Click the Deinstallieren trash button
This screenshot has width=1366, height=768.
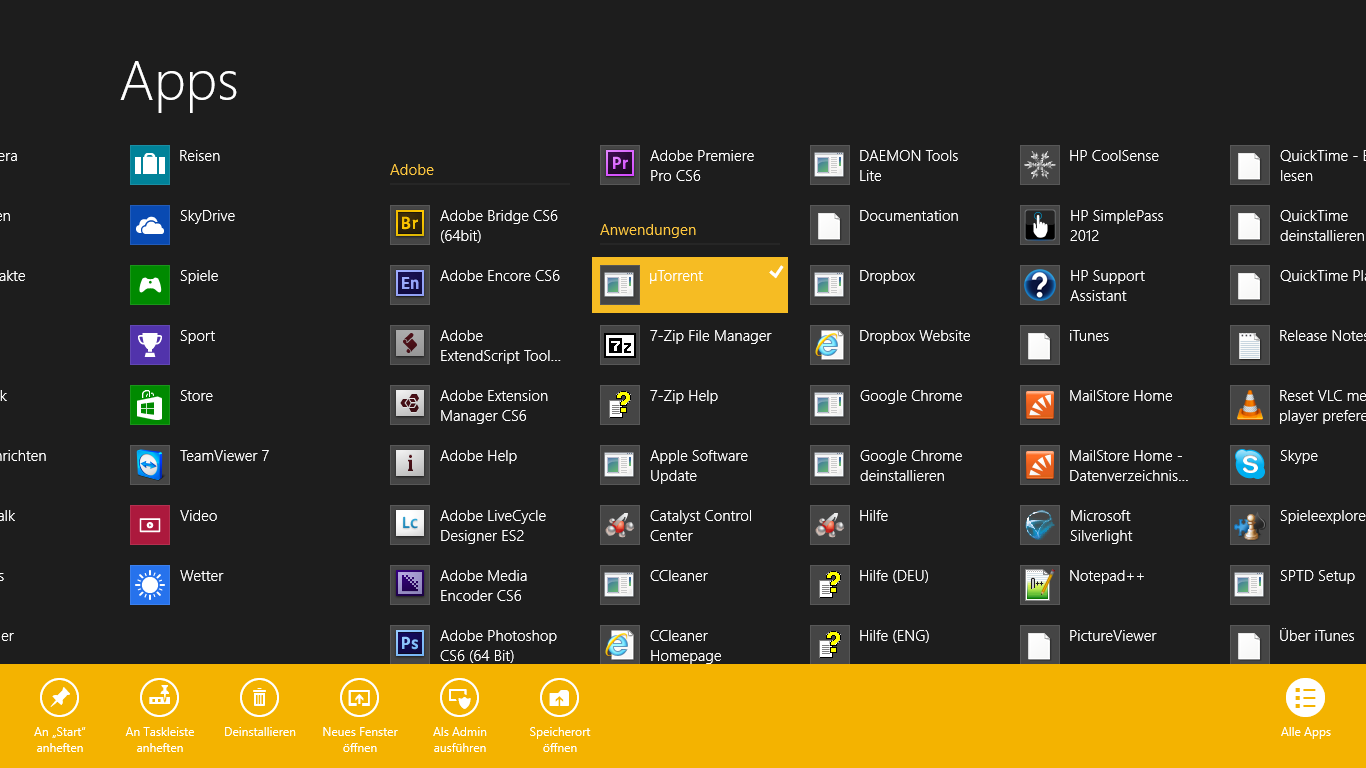[260, 710]
